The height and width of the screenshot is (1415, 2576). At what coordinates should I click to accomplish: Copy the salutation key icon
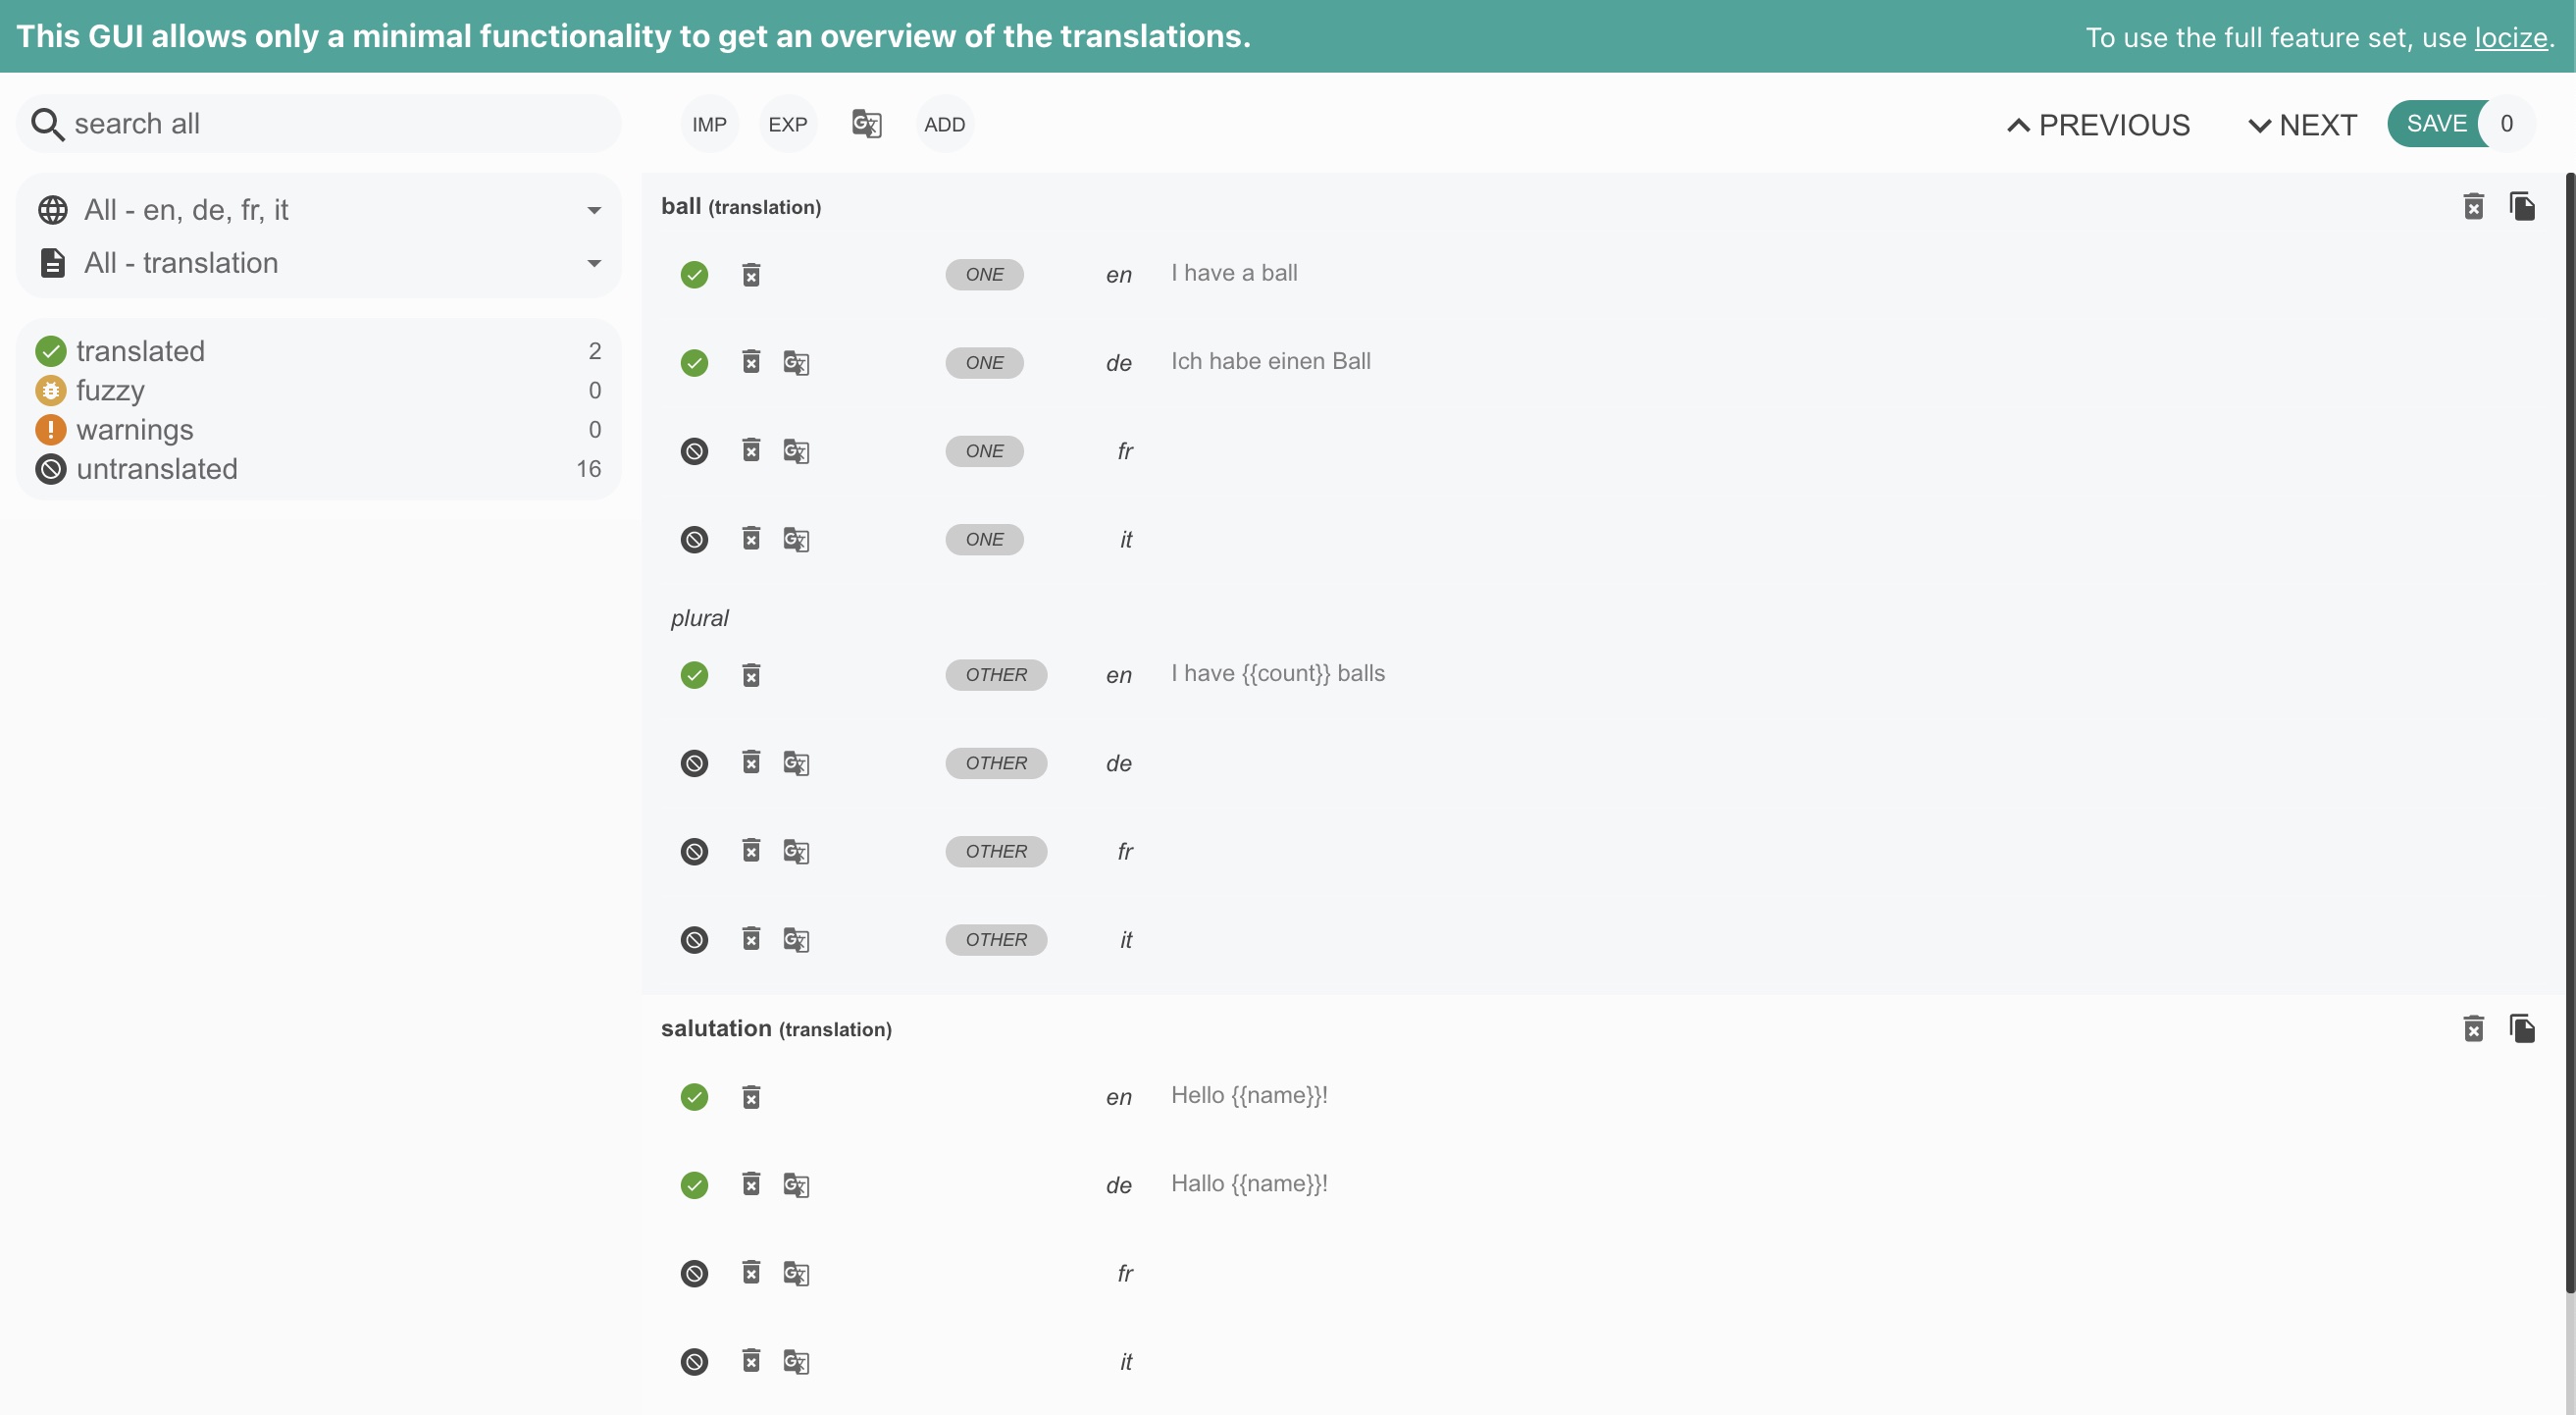pos(2522,1029)
